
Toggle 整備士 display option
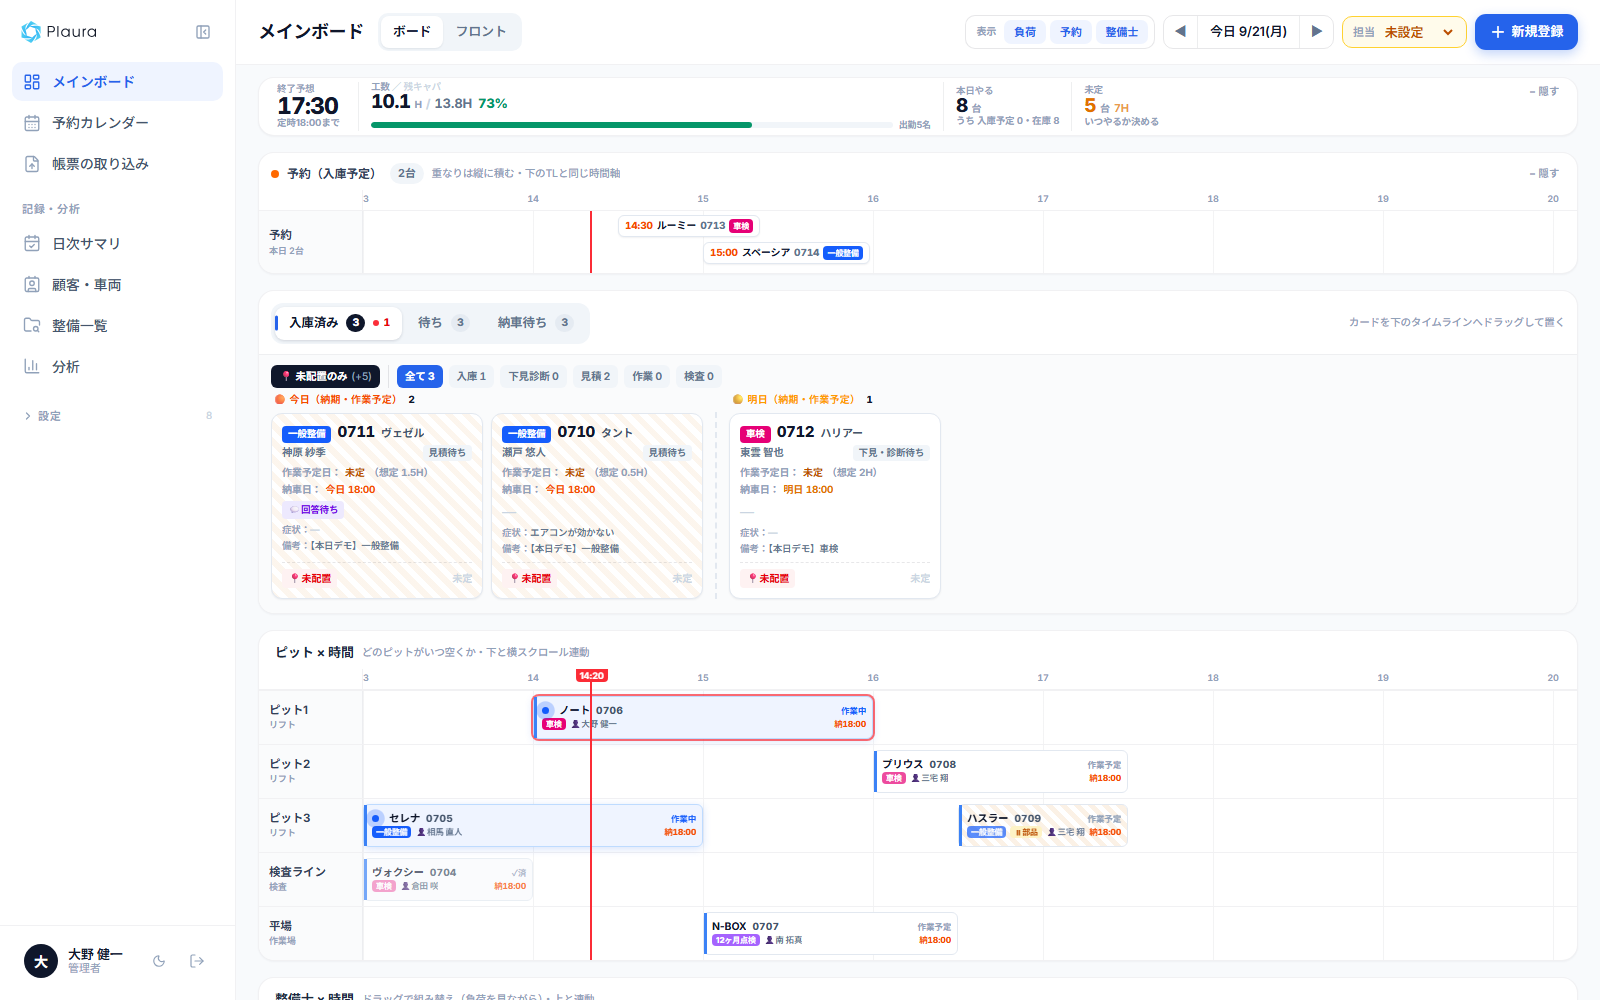point(1122,32)
